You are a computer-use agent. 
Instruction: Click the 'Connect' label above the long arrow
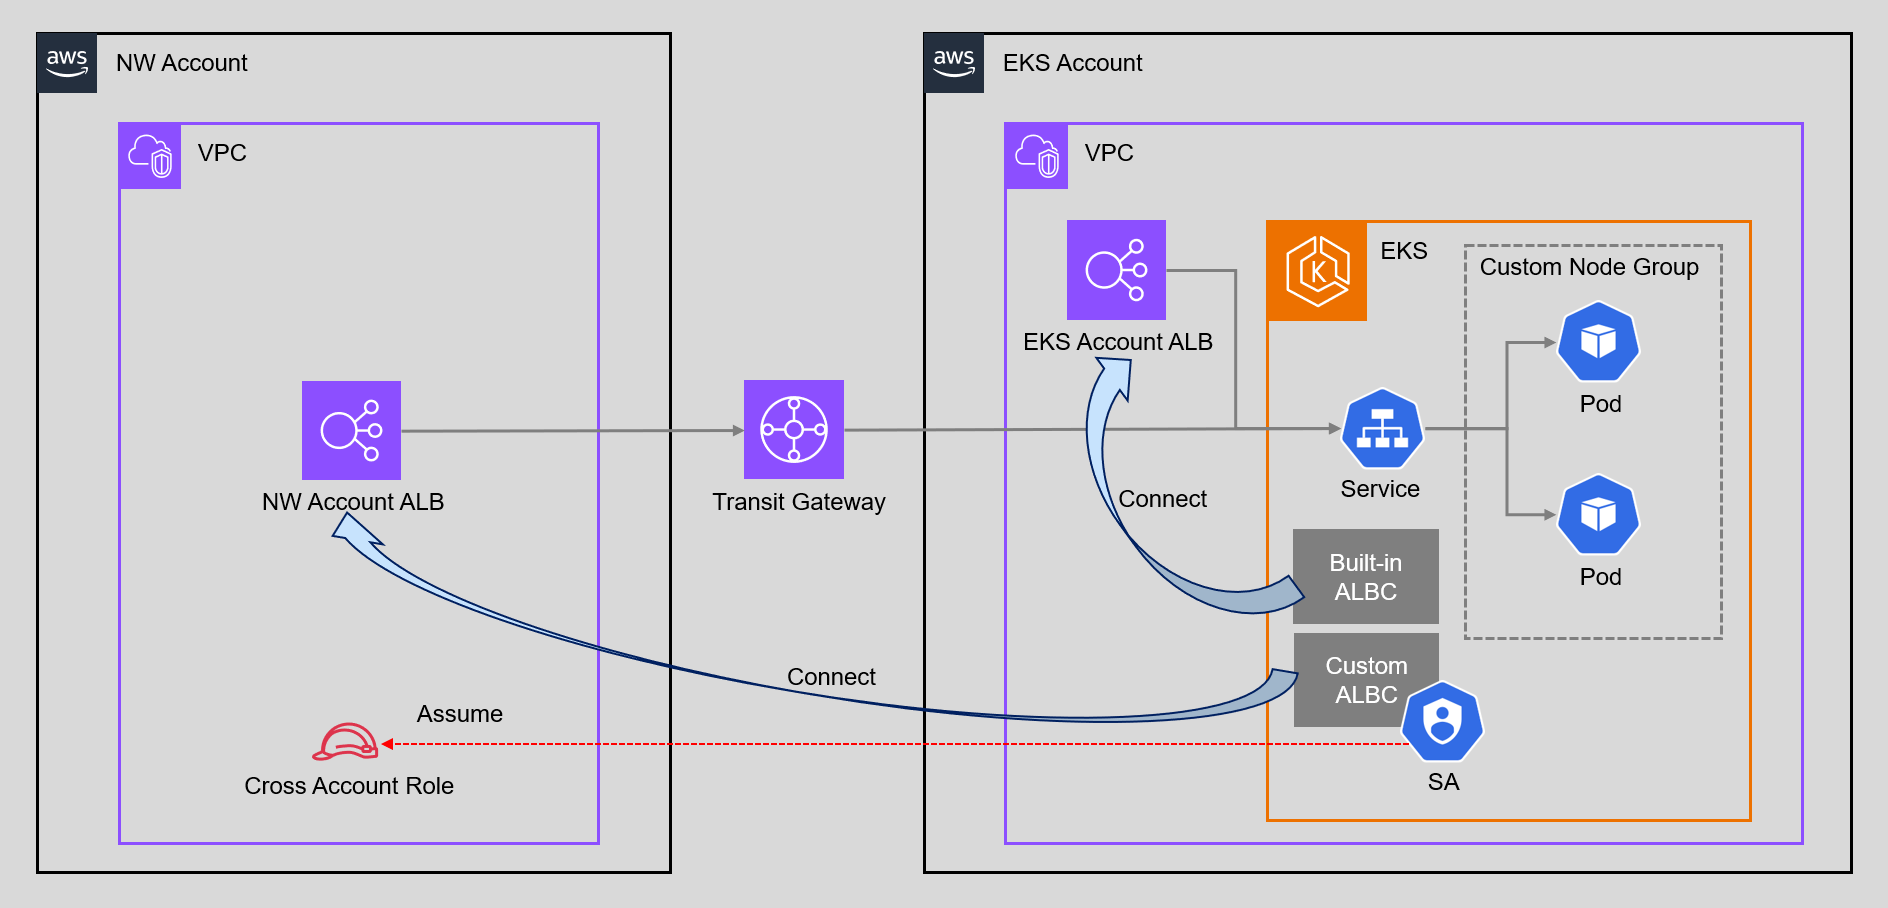pos(831,677)
